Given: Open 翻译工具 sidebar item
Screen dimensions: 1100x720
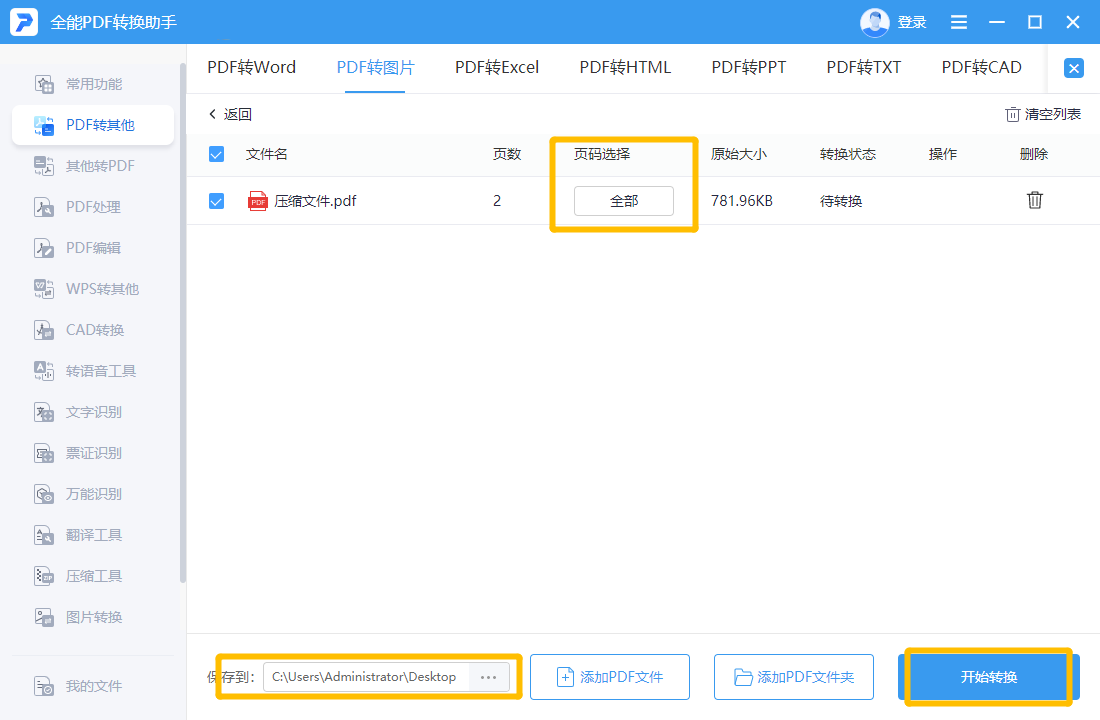Looking at the screenshot, I should (x=93, y=535).
